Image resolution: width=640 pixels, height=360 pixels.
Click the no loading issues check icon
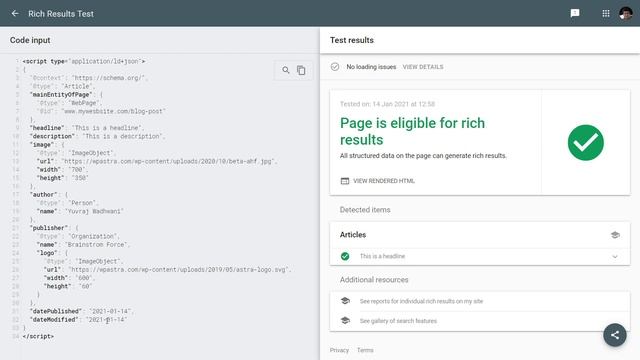(x=335, y=67)
